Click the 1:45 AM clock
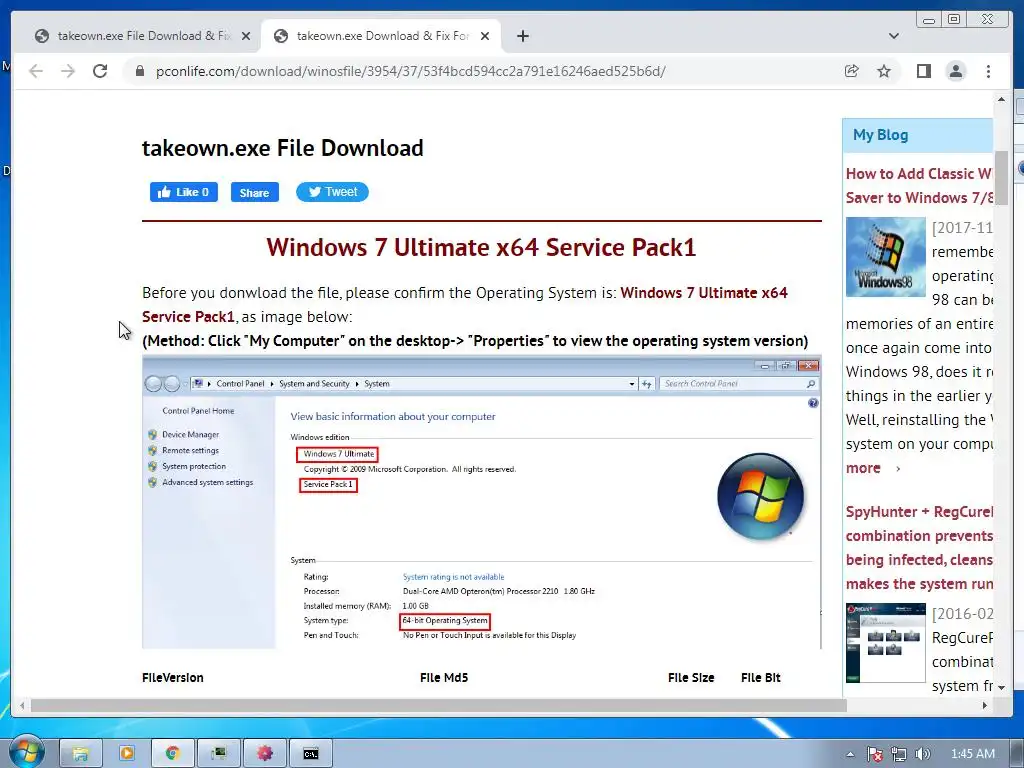 click(x=972, y=754)
